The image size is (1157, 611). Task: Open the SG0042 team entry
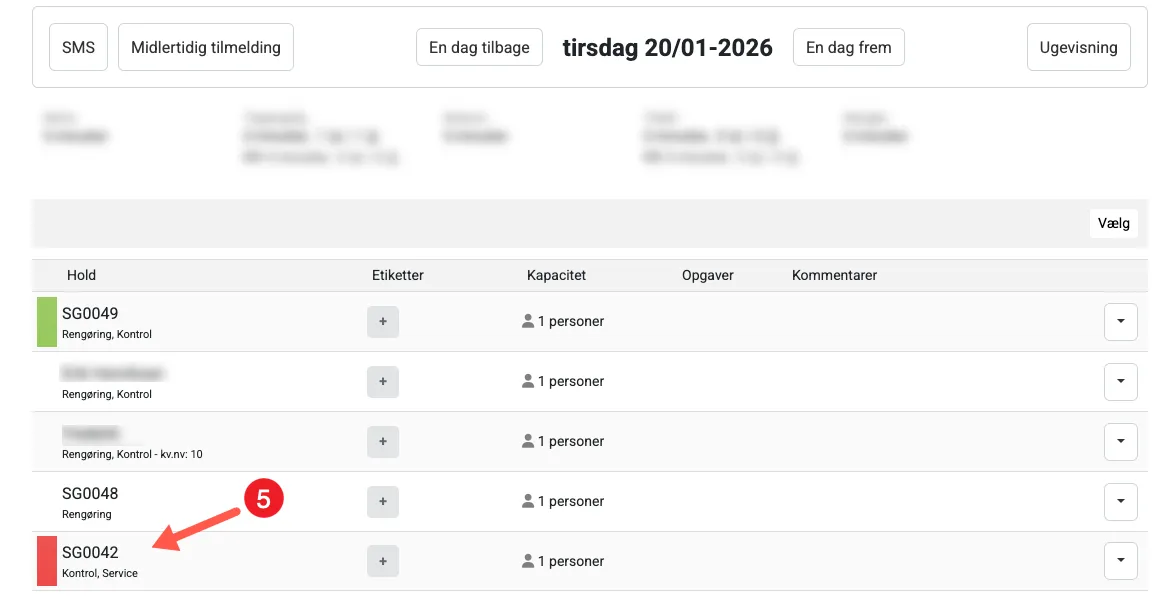[x=90, y=550]
